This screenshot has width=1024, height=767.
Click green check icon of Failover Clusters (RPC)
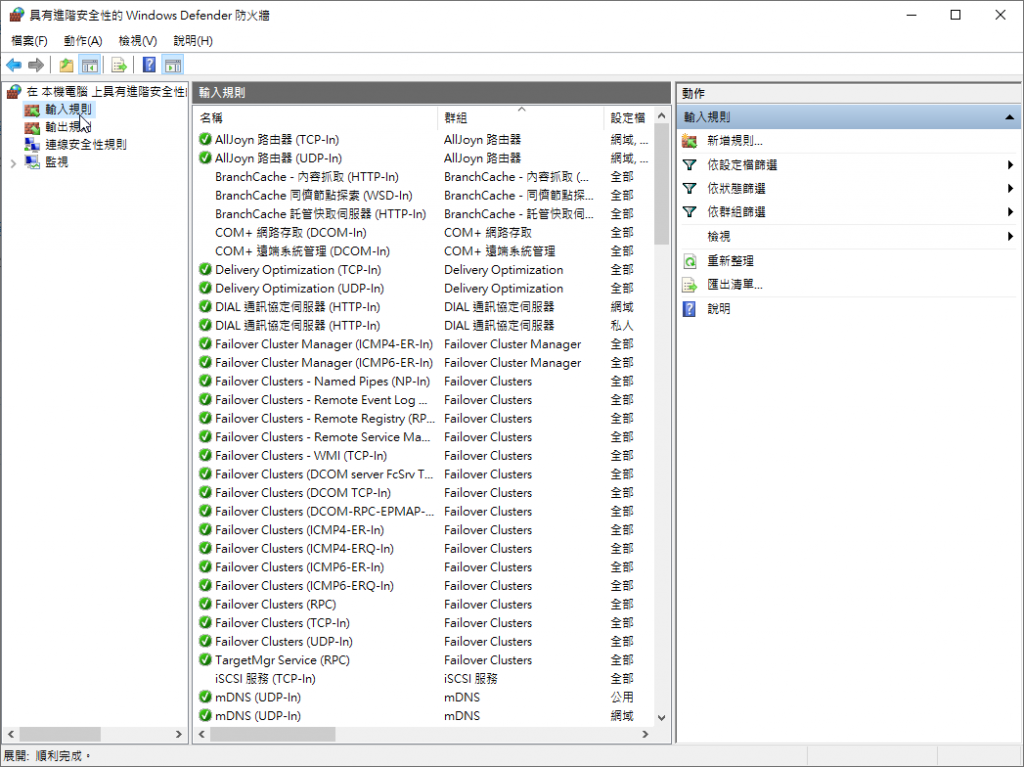coord(205,604)
